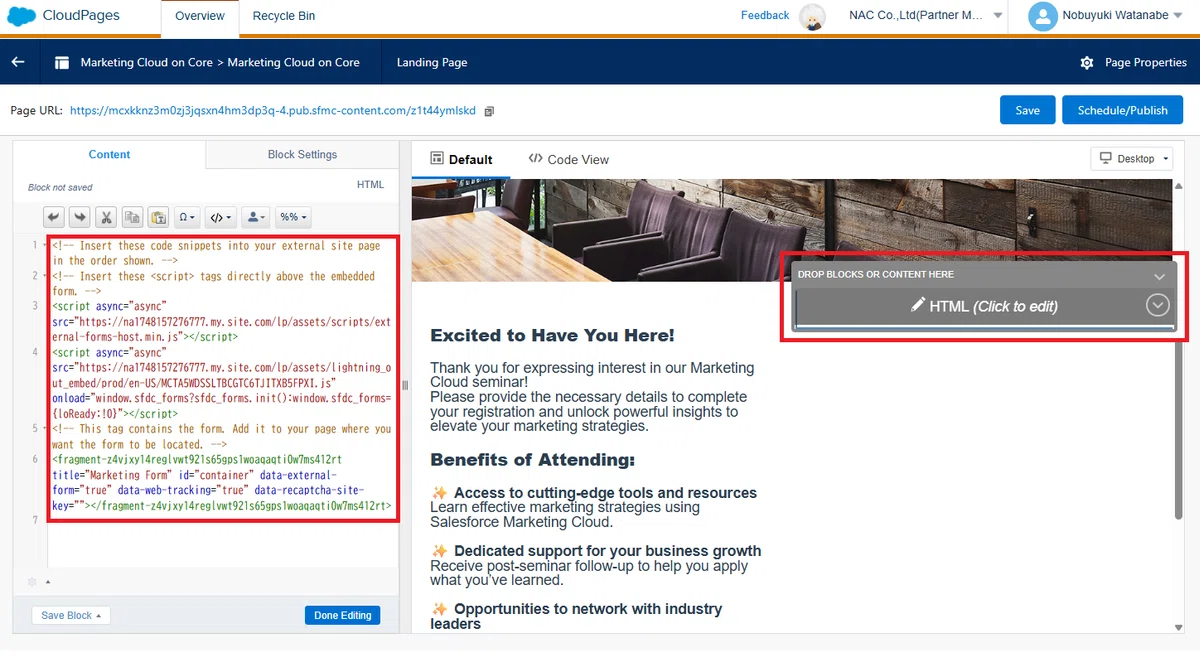The image size is (1200, 672).
Task: Open the personalization person-icon dropdown
Action: (256, 216)
